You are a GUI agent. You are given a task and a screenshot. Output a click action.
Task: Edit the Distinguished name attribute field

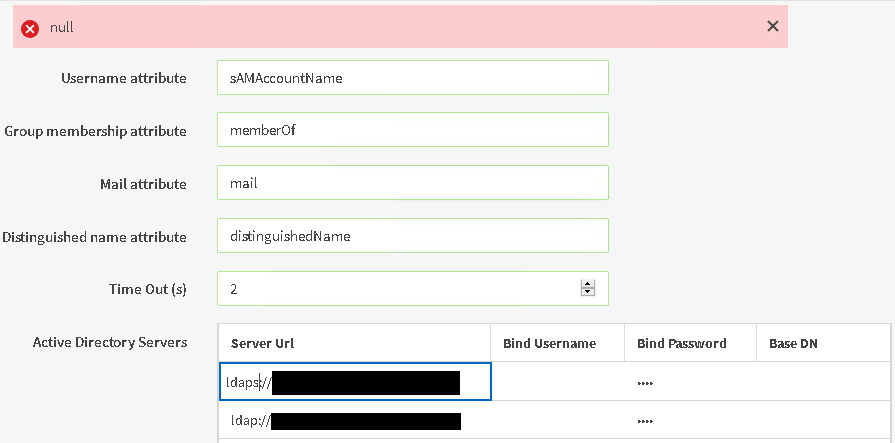tap(413, 235)
